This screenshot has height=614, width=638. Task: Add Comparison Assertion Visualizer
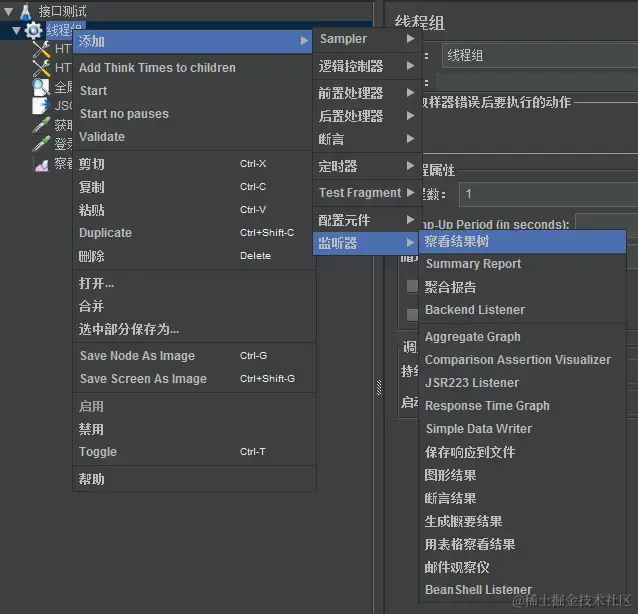[522, 360]
